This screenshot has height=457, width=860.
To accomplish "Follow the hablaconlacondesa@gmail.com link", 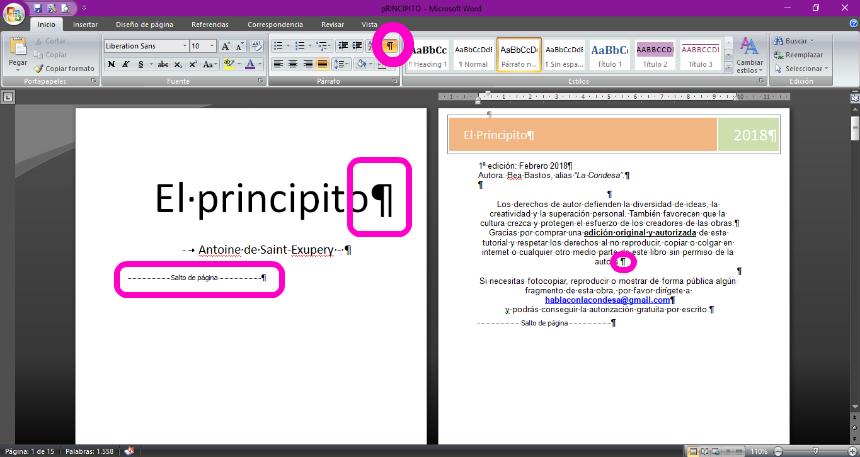I will (x=607, y=300).
